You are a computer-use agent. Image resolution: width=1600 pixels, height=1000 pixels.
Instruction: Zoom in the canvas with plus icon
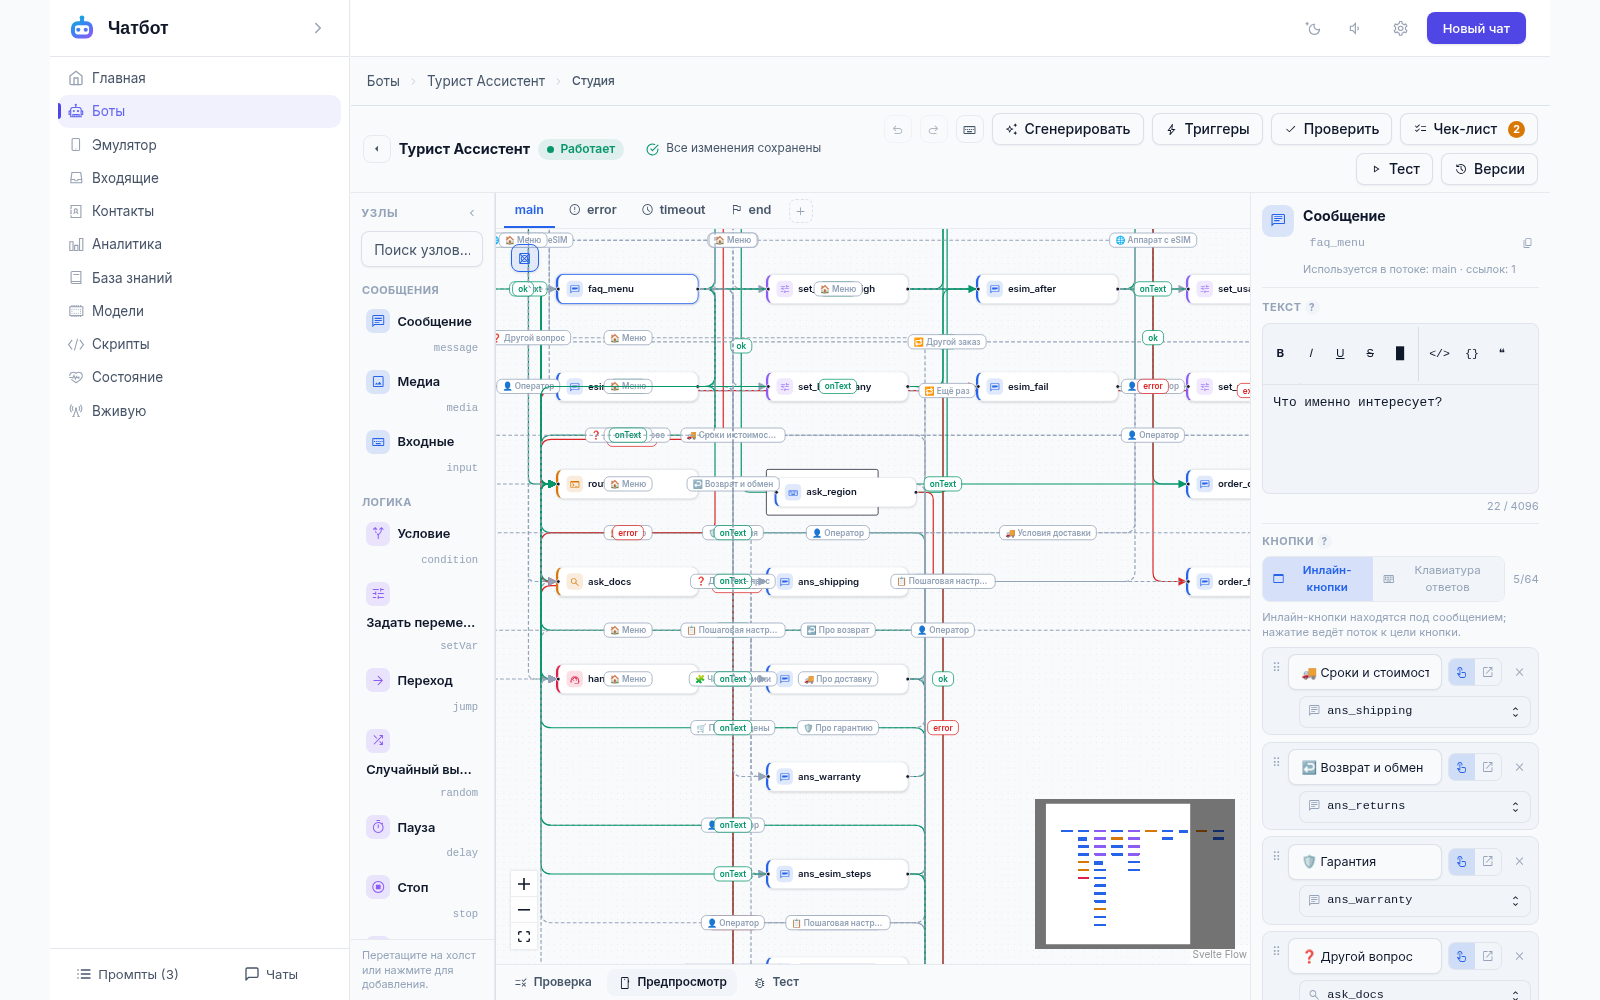524,884
